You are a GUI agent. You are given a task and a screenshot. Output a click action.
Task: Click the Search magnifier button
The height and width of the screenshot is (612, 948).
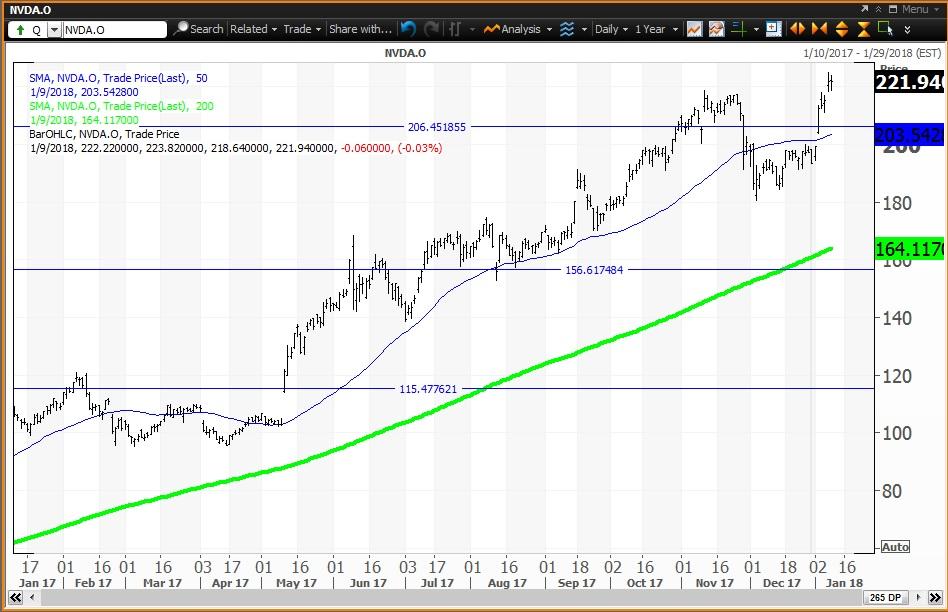pos(198,28)
